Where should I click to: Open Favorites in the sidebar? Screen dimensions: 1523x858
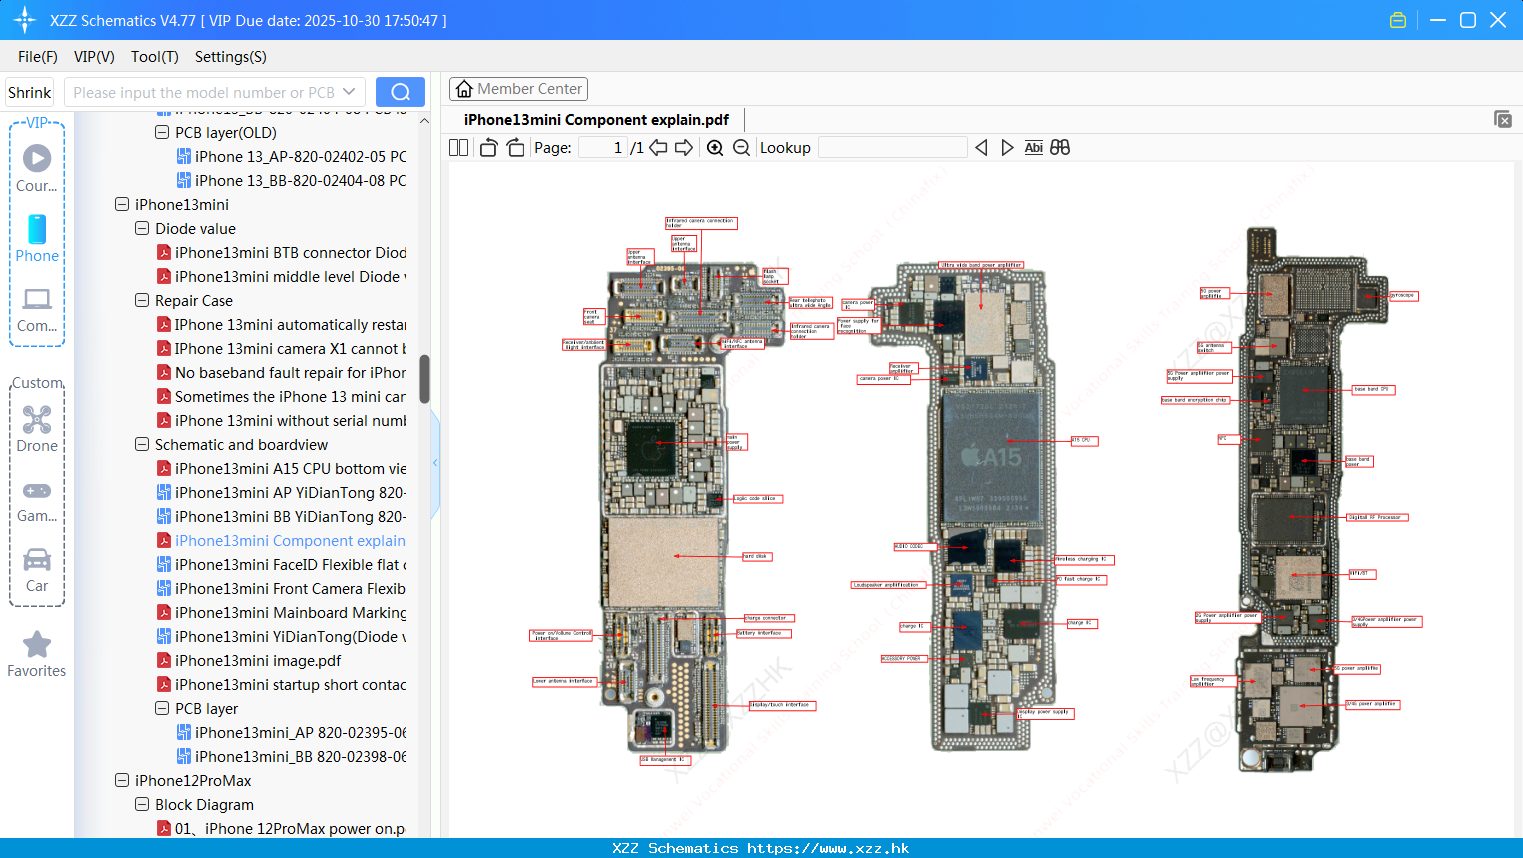click(x=37, y=655)
